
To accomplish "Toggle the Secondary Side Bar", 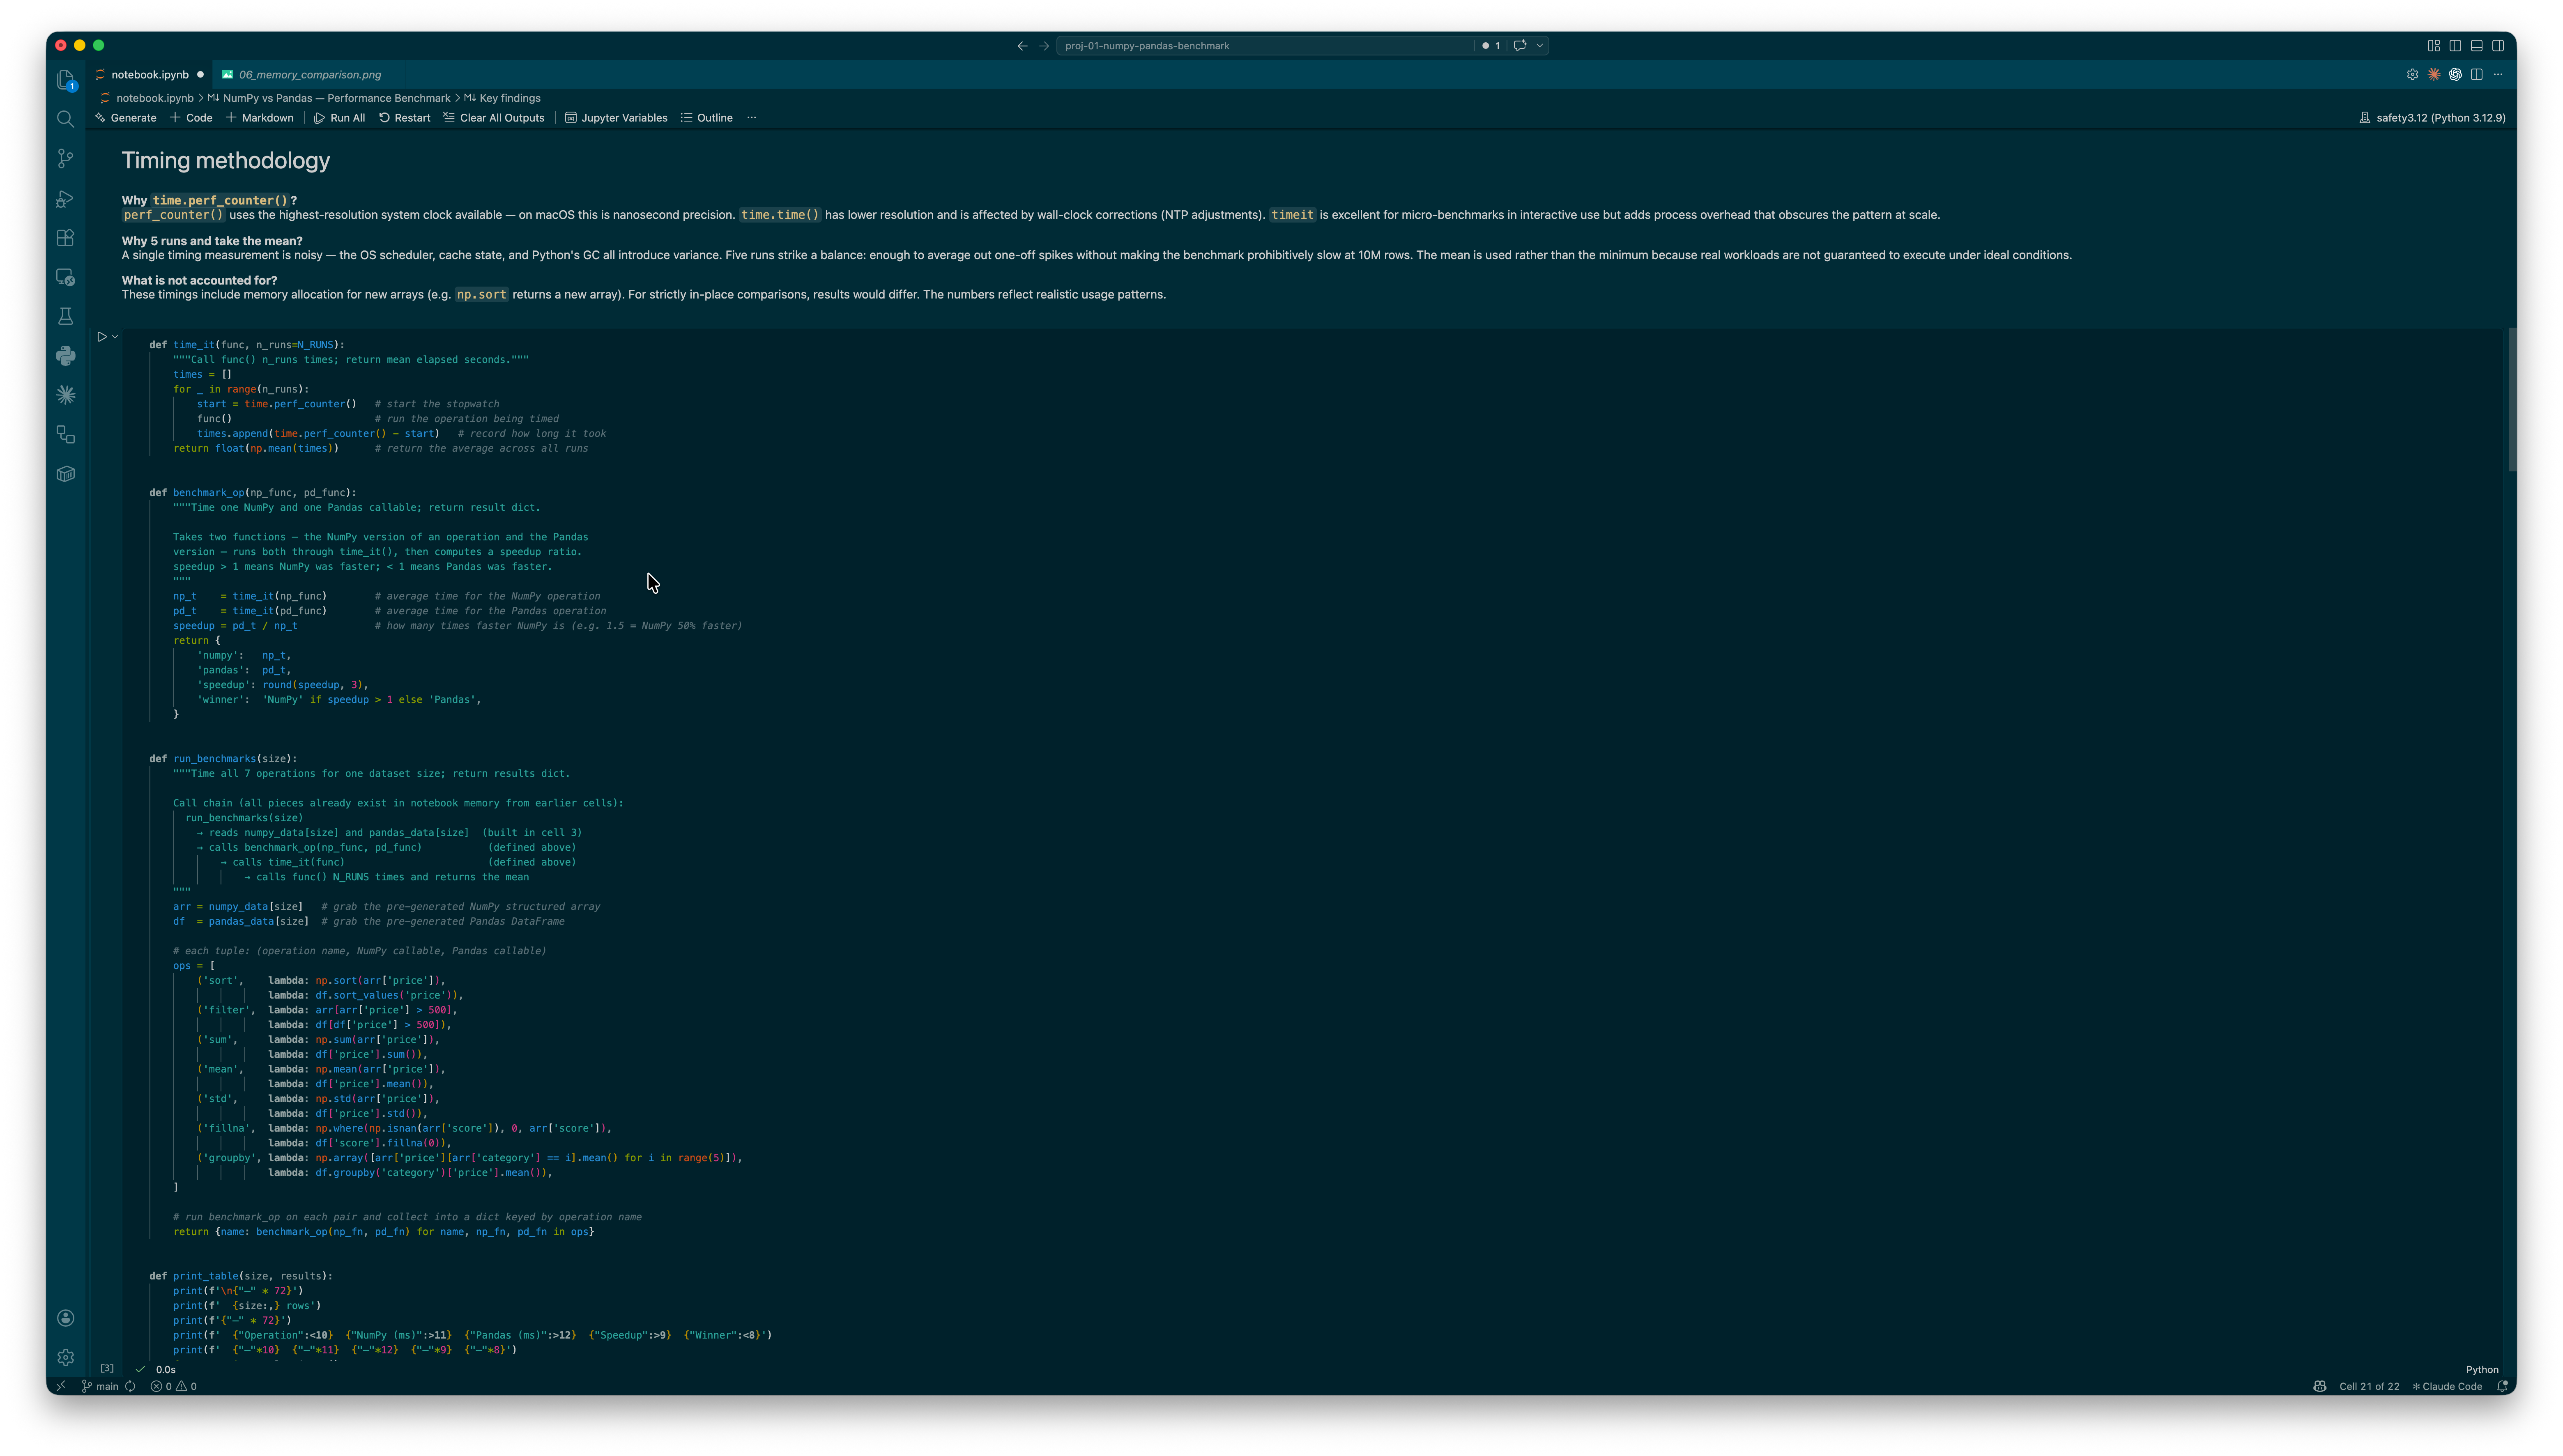I will pos(2498,45).
